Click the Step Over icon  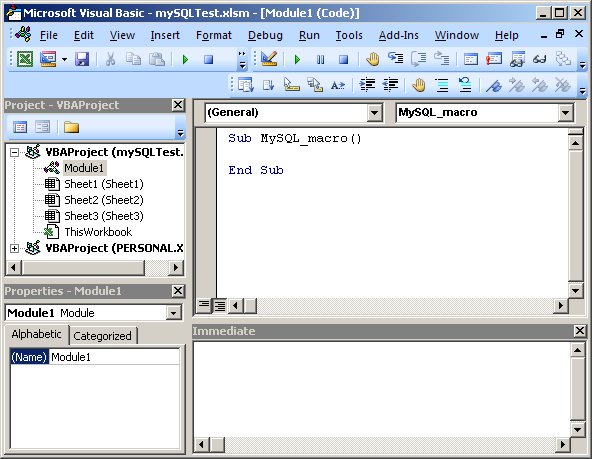[418, 59]
